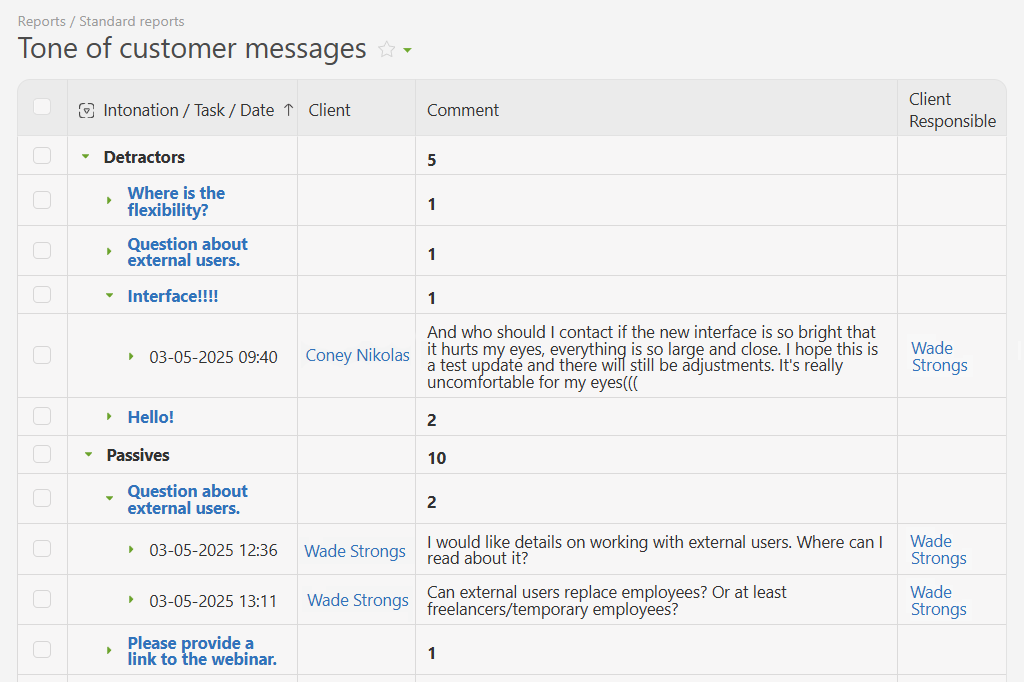The image size is (1024, 682).
Task: Open client Wade Strongs in the 12:36 row
Action: (x=355, y=551)
